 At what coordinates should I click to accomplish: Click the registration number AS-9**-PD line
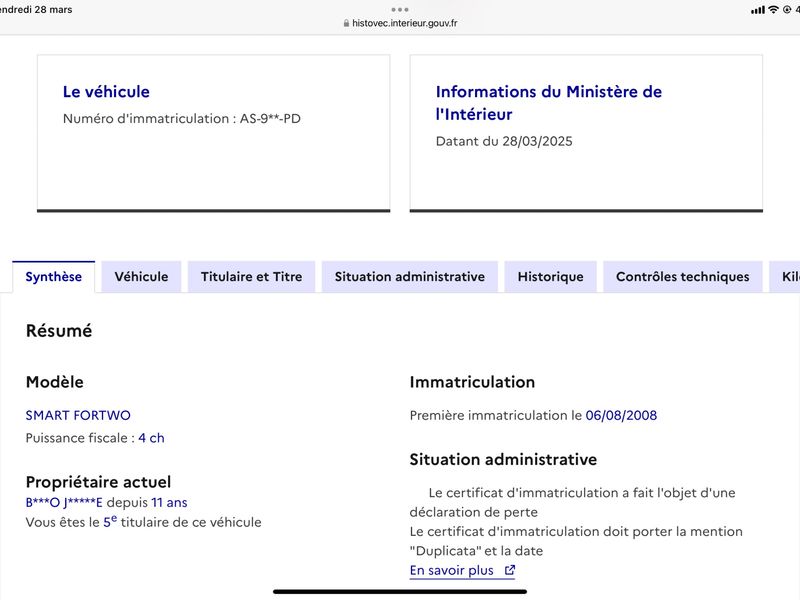point(182,118)
